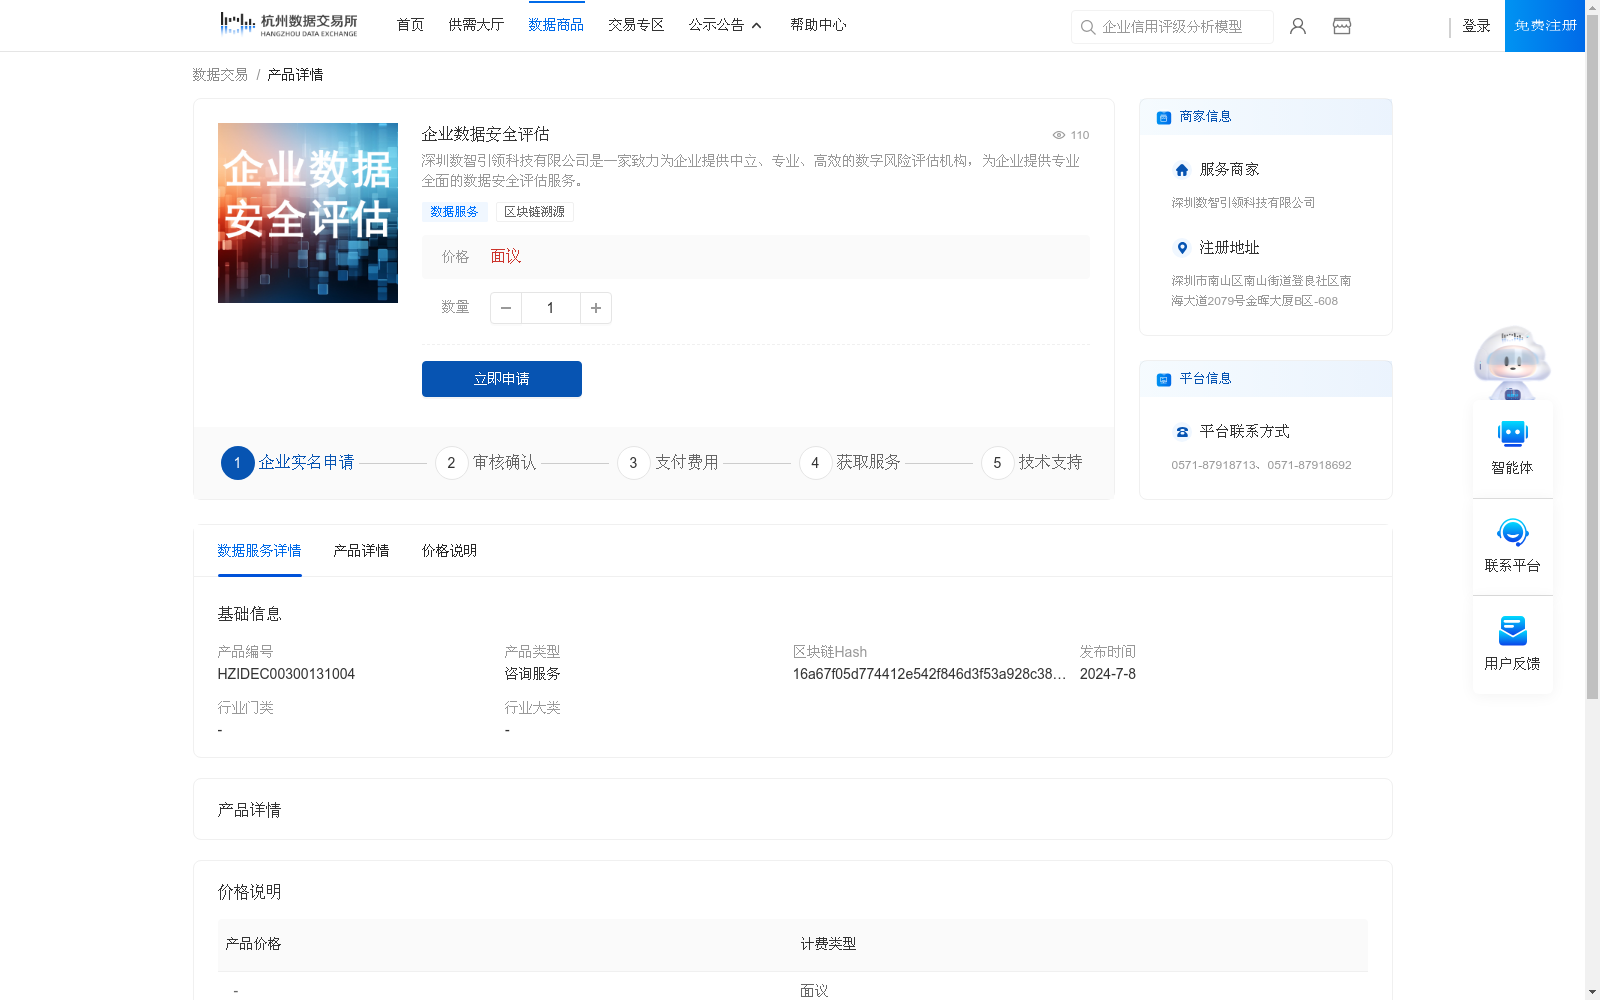Click the 计费类型 table header
Screen dimensions: 1600x1000
[x=828, y=944]
